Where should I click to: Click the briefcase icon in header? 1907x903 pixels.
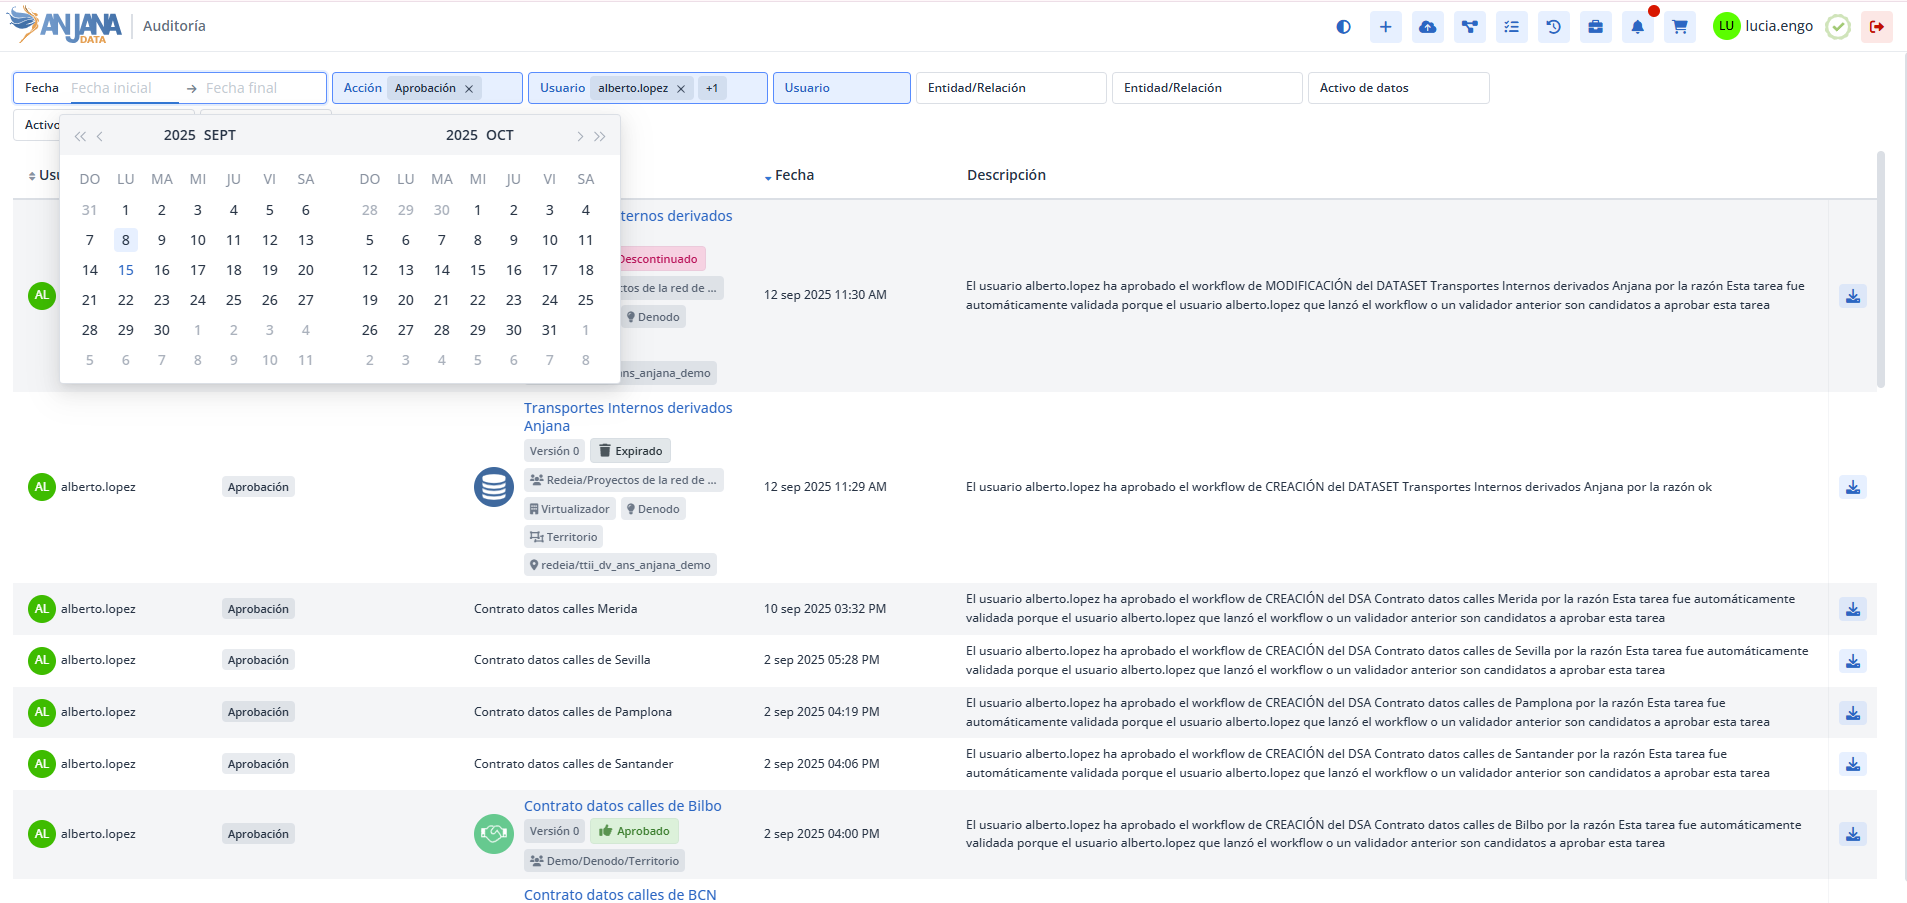pos(1595,27)
